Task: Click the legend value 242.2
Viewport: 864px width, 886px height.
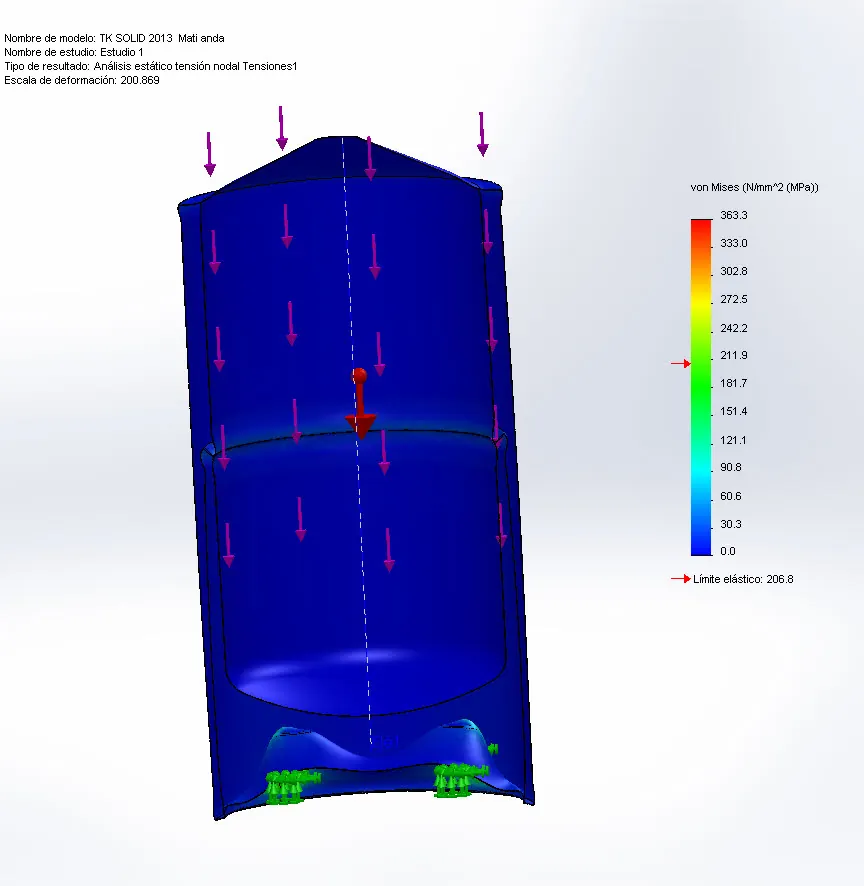Action: pos(733,328)
